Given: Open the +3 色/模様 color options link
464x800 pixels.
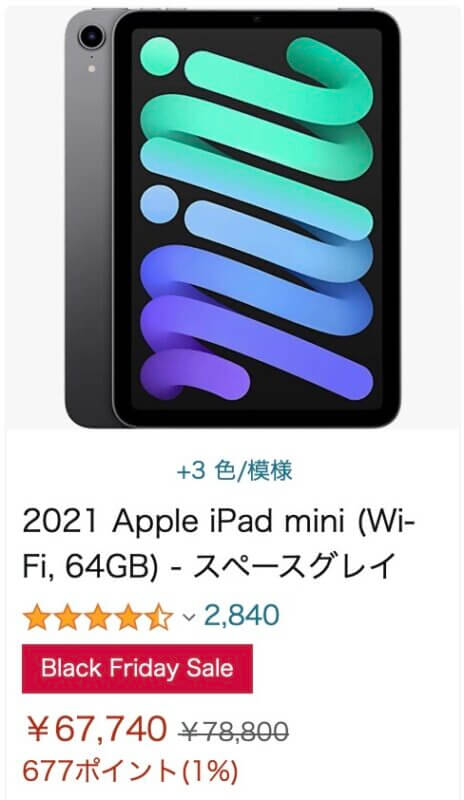Looking at the screenshot, I should point(234,471).
